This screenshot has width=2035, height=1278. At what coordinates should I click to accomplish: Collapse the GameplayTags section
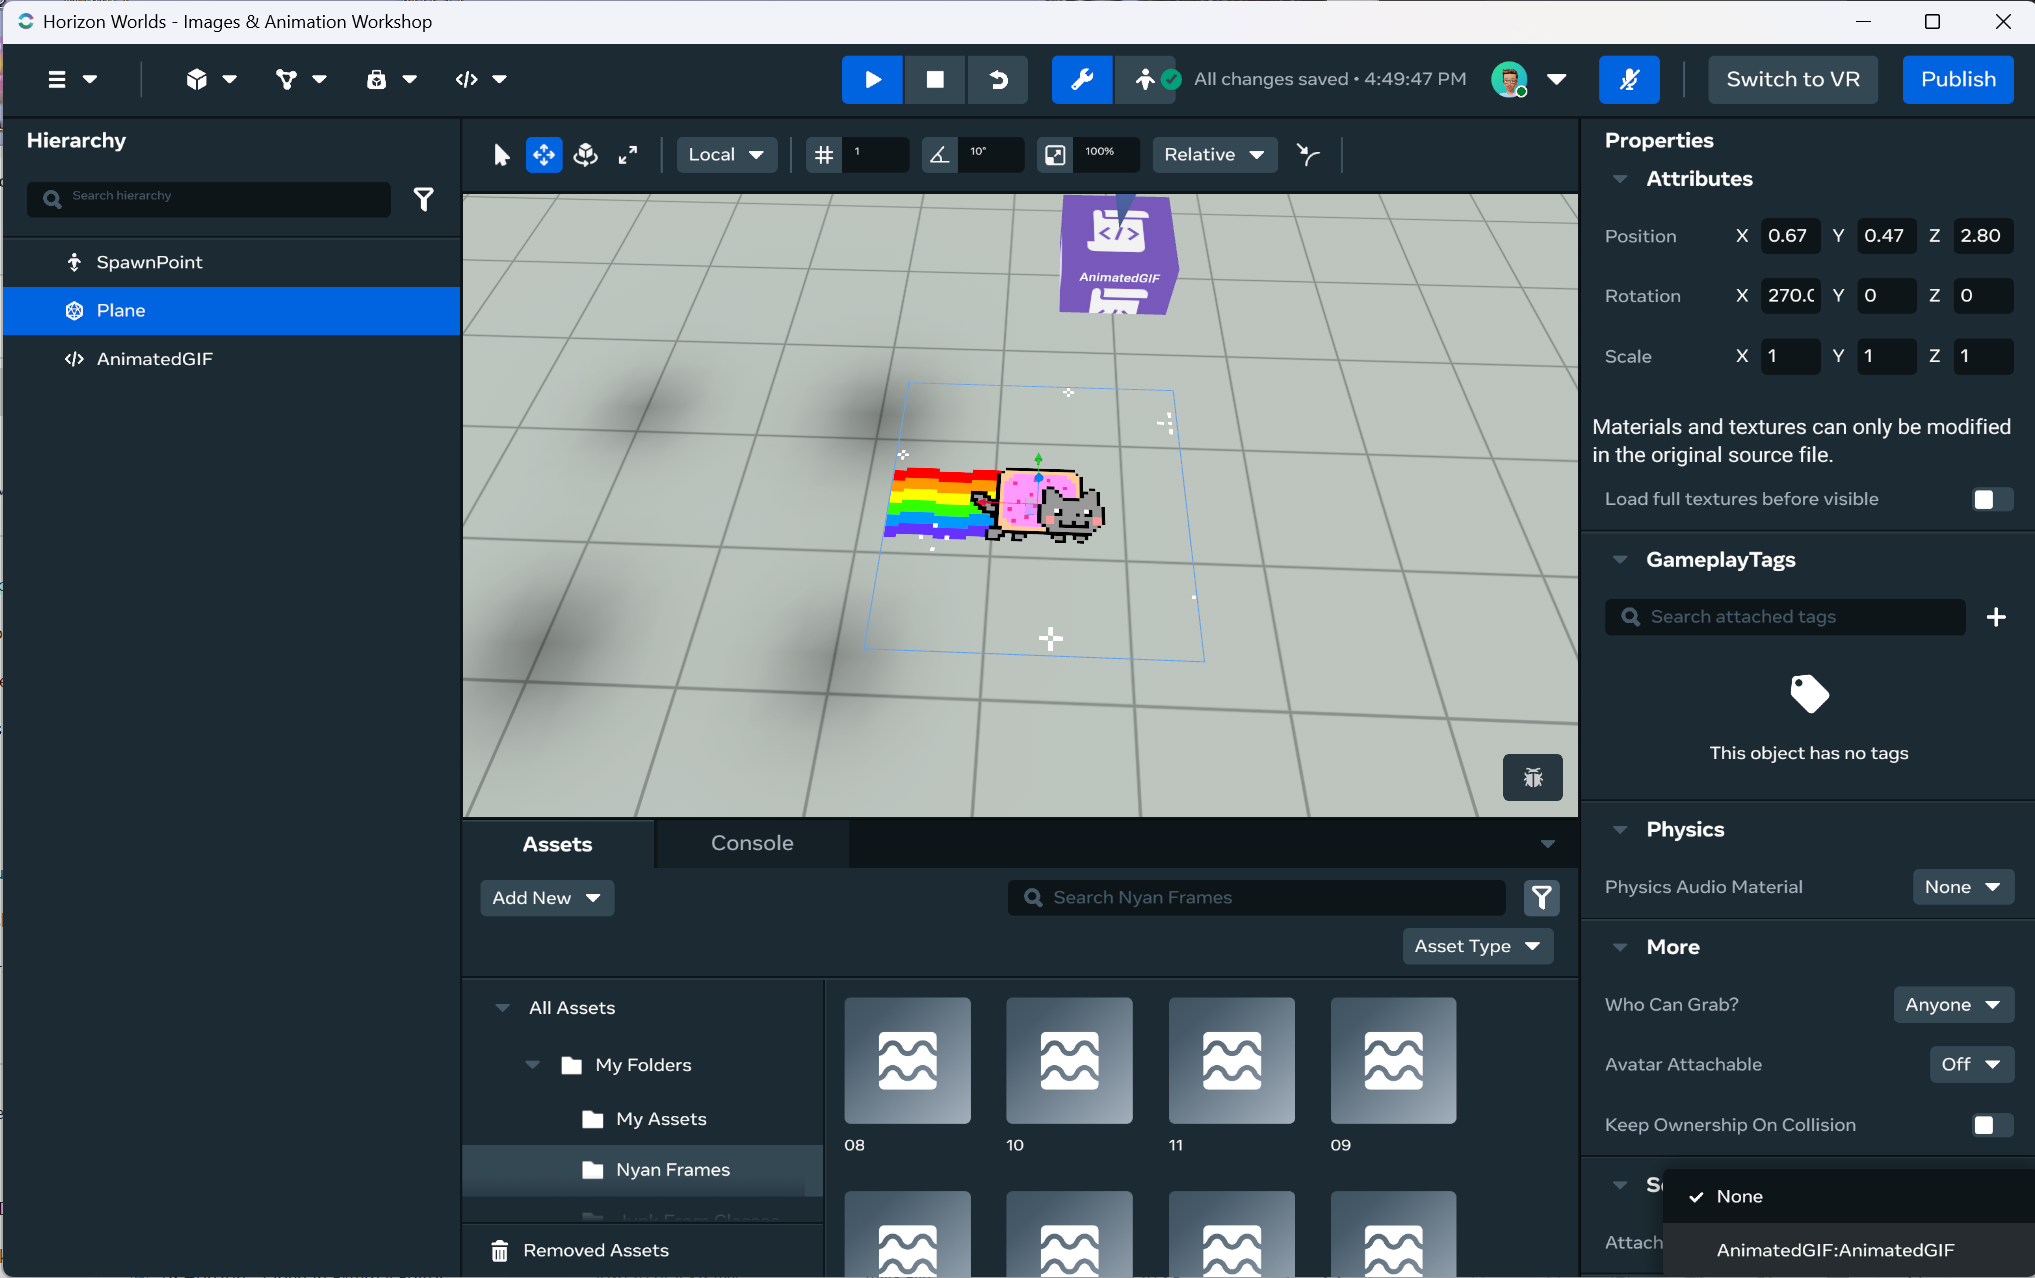pyautogui.click(x=1620, y=560)
